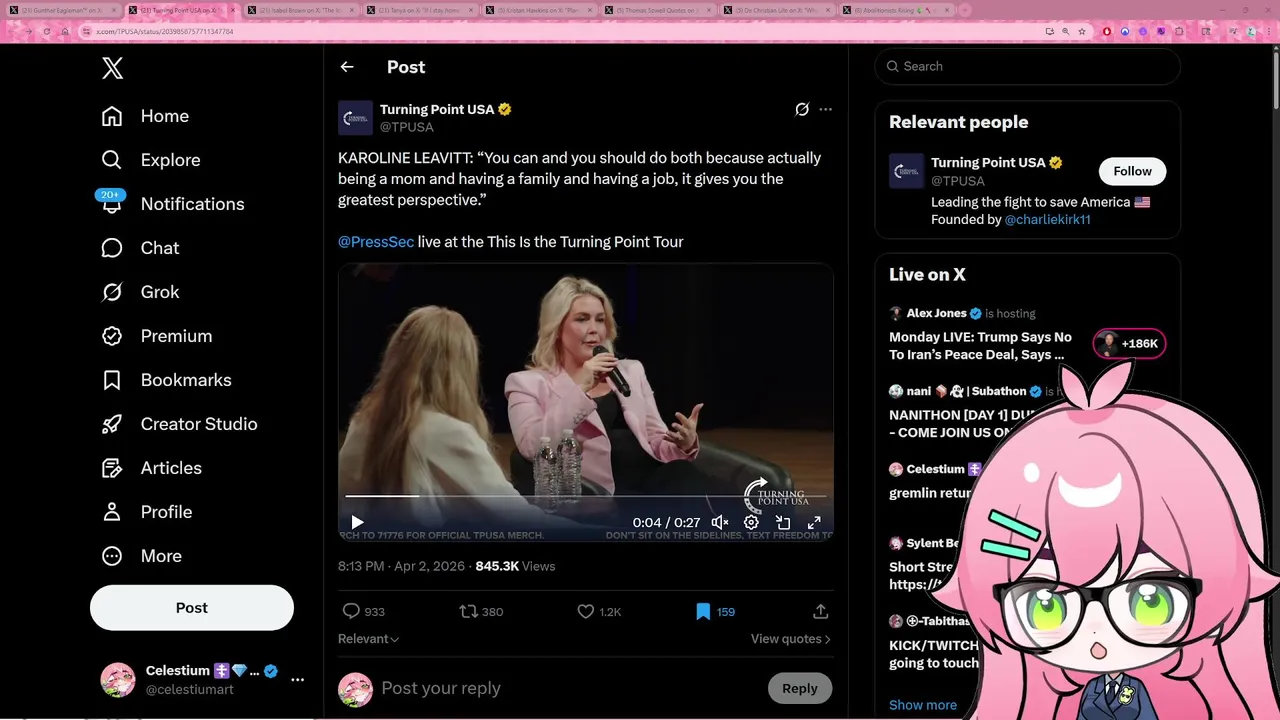The height and width of the screenshot is (720, 1280).
Task: Seek on the video progress bar
Action: tap(586, 496)
